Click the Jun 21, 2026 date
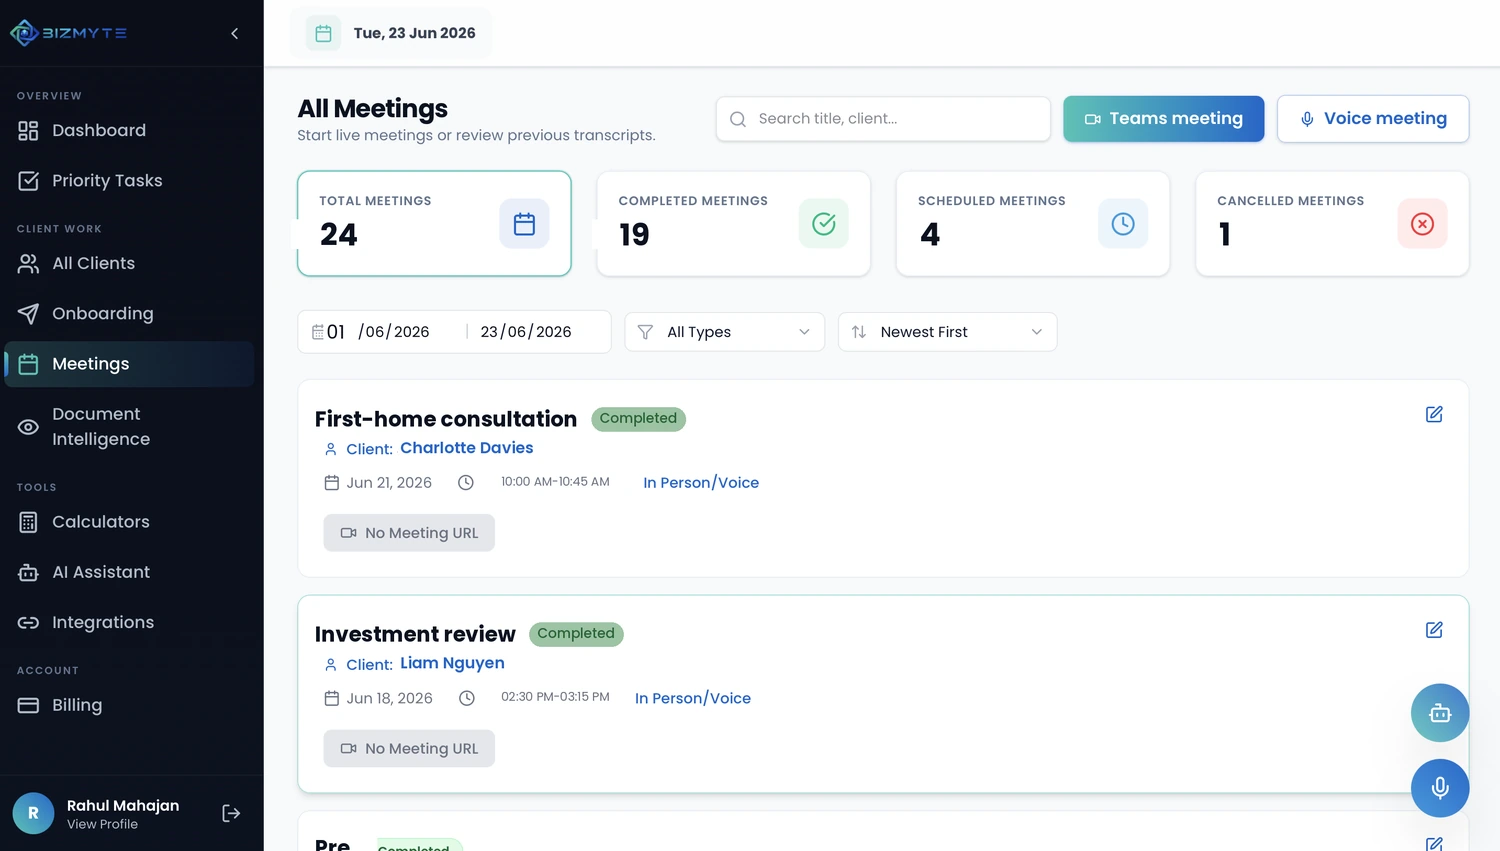 click(389, 483)
